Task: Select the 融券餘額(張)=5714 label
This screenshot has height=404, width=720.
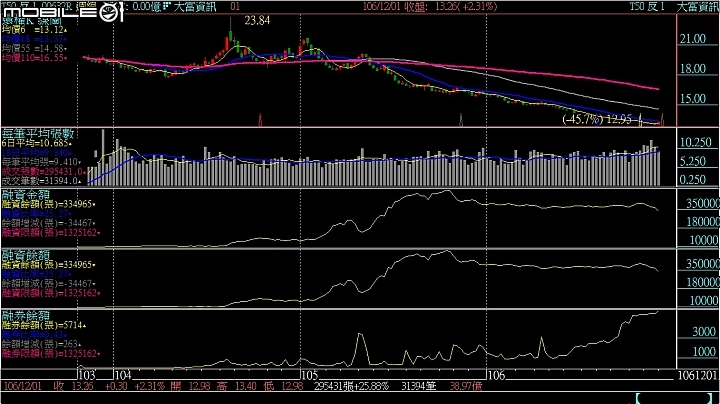Action: [x=44, y=325]
